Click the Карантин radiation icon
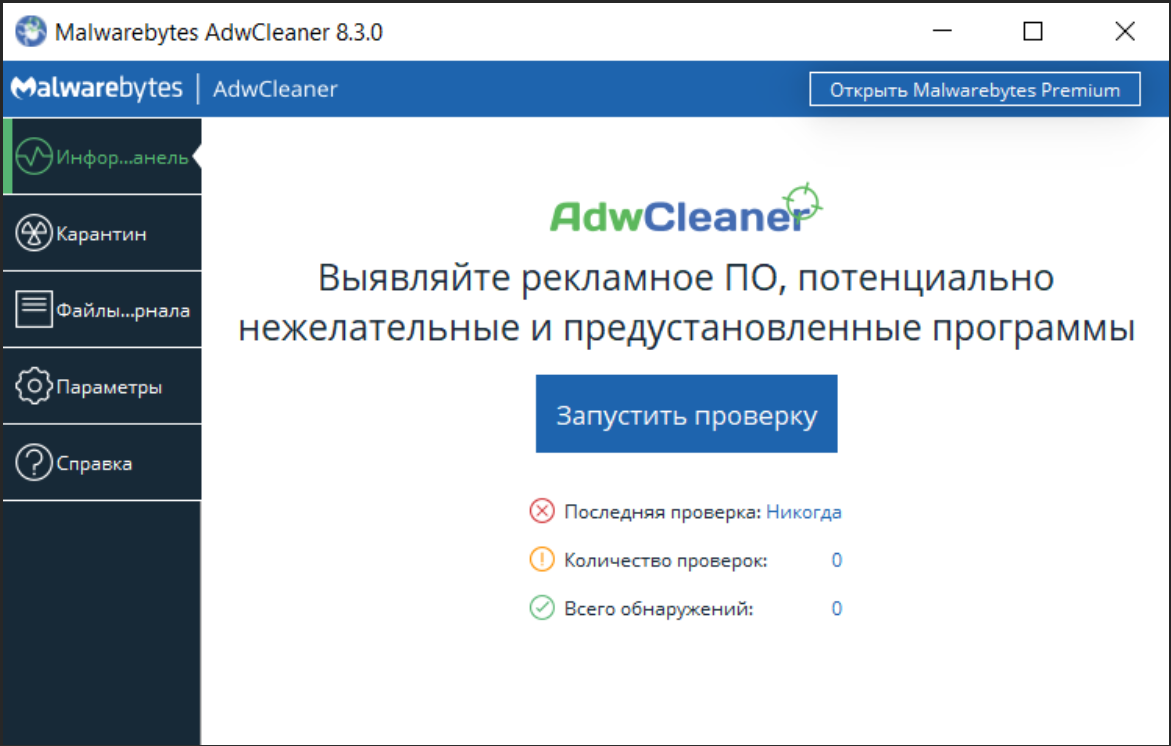The width and height of the screenshot is (1171, 746). click(34, 233)
